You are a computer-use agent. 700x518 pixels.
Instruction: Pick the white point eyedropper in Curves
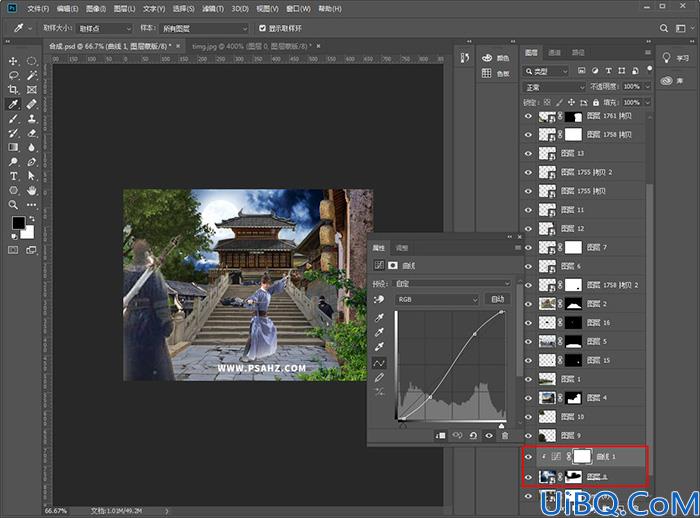click(x=379, y=347)
